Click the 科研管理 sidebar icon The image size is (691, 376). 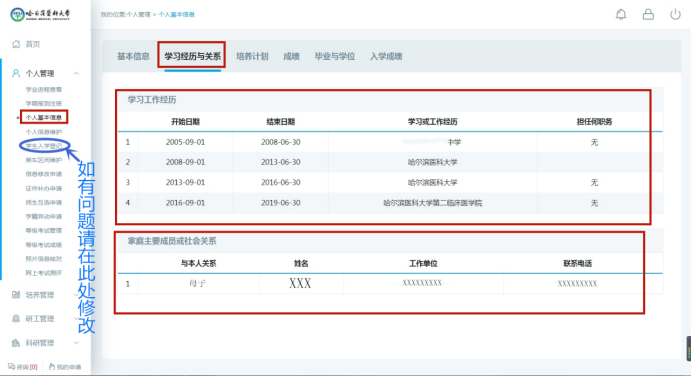pyautogui.click(x=16, y=342)
